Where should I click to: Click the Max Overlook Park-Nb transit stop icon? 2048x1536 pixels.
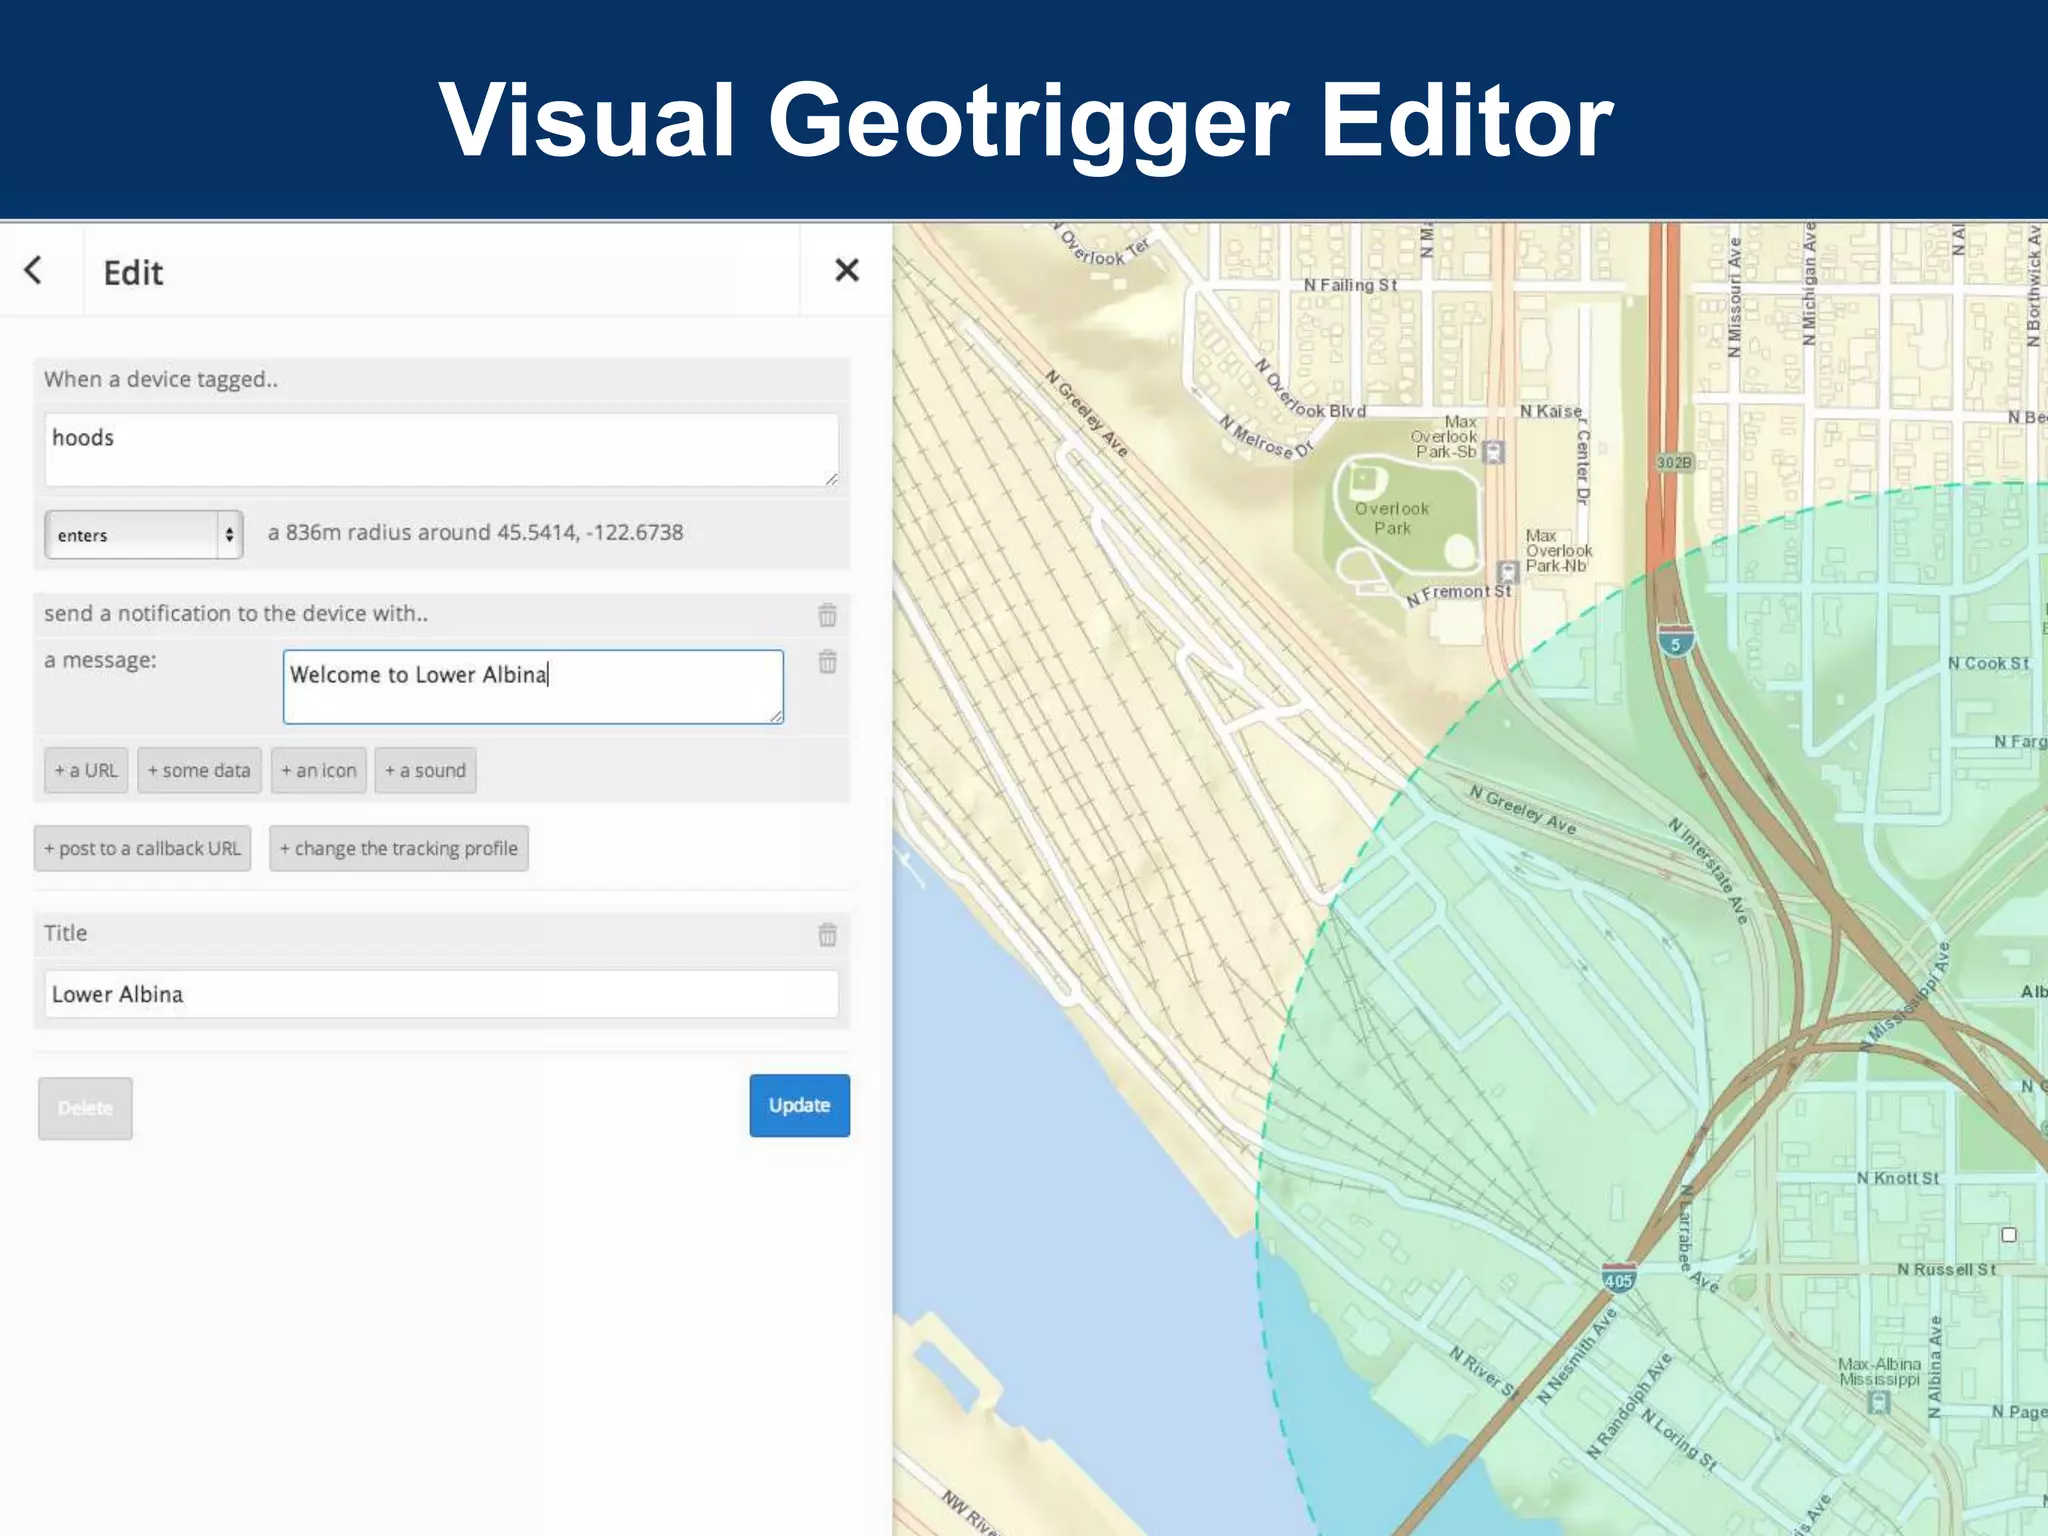pyautogui.click(x=1508, y=572)
